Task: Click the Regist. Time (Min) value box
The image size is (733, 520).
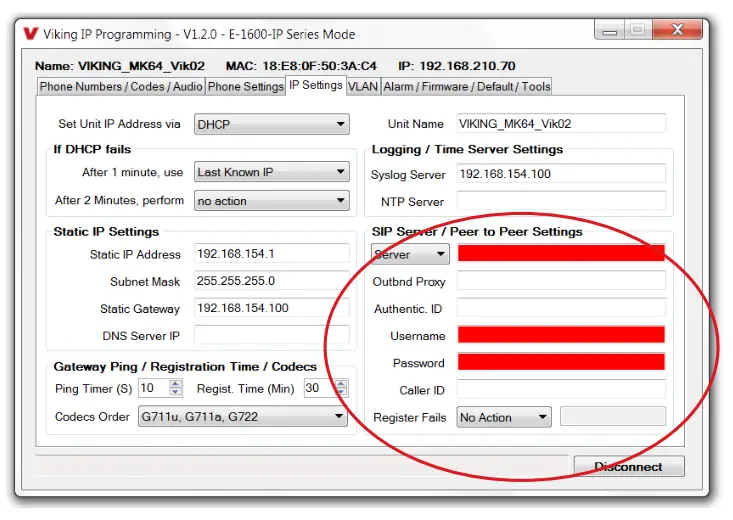Action: pos(320,388)
